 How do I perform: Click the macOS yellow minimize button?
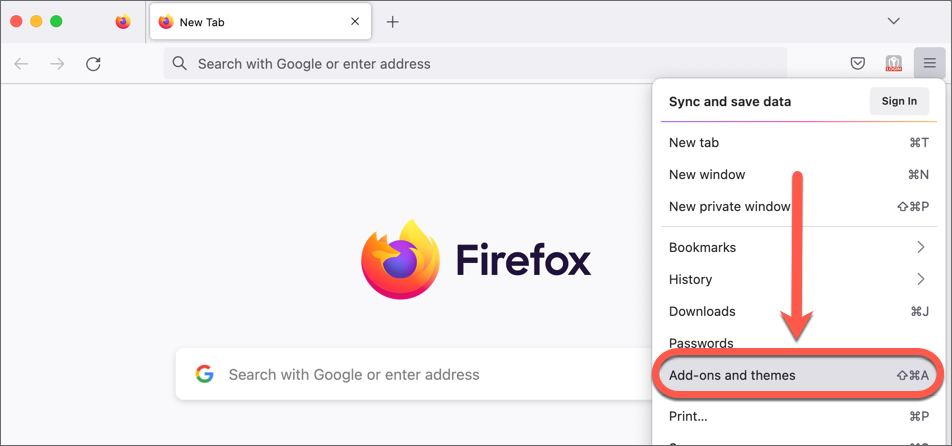click(36, 21)
